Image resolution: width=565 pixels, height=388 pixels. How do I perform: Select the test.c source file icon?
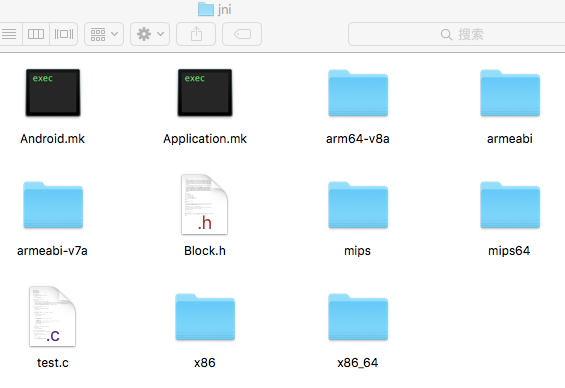click(52, 316)
